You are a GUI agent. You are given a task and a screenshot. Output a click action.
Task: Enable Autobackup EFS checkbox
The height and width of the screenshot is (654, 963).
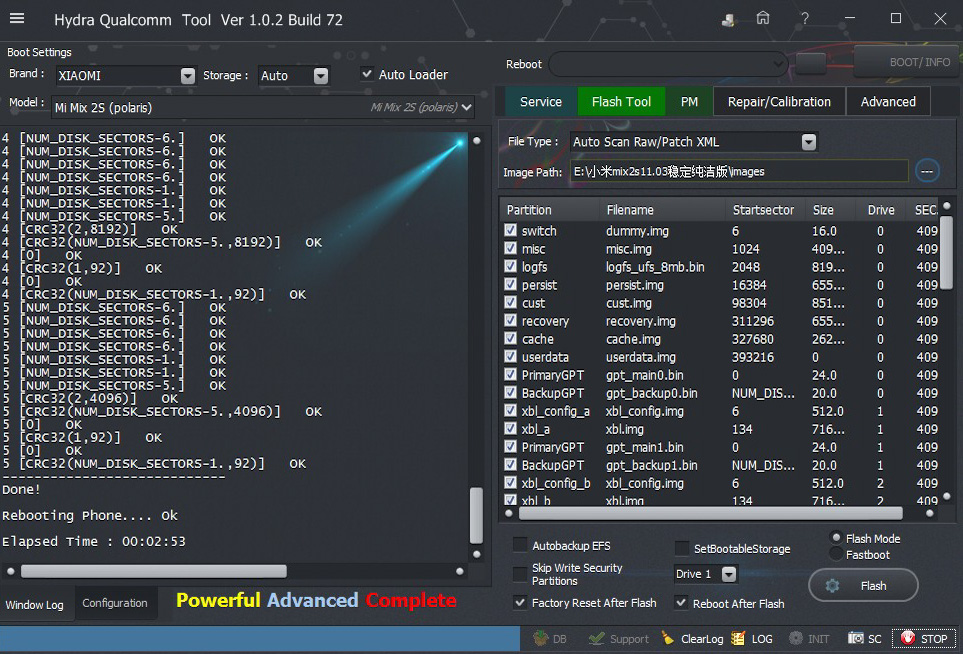(x=520, y=545)
